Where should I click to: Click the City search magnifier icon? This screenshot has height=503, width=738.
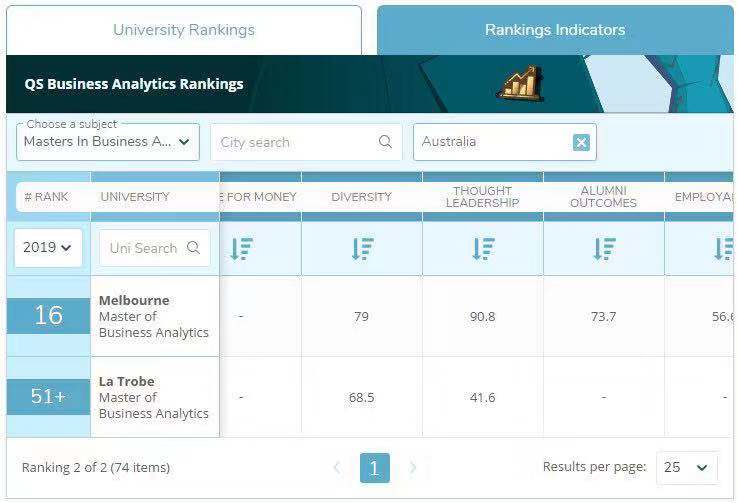pyautogui.click(x=385, y=142)
